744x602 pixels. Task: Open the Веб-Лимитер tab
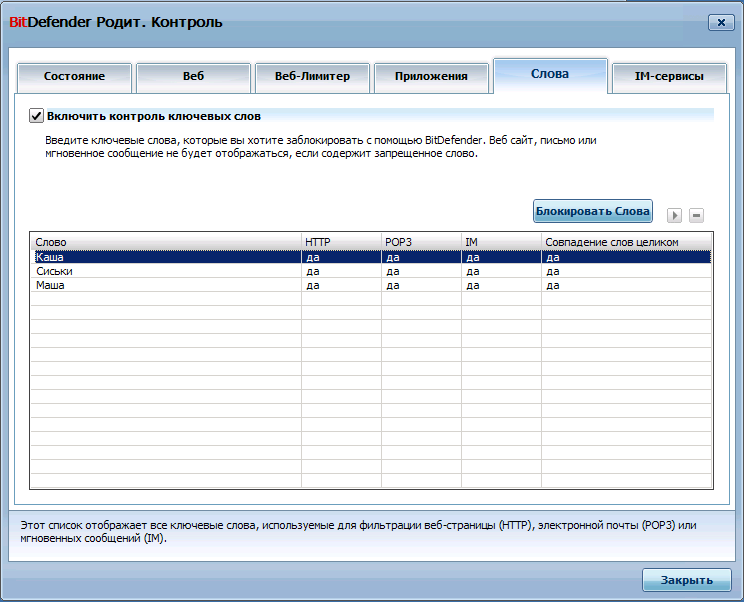click(312, 77)
